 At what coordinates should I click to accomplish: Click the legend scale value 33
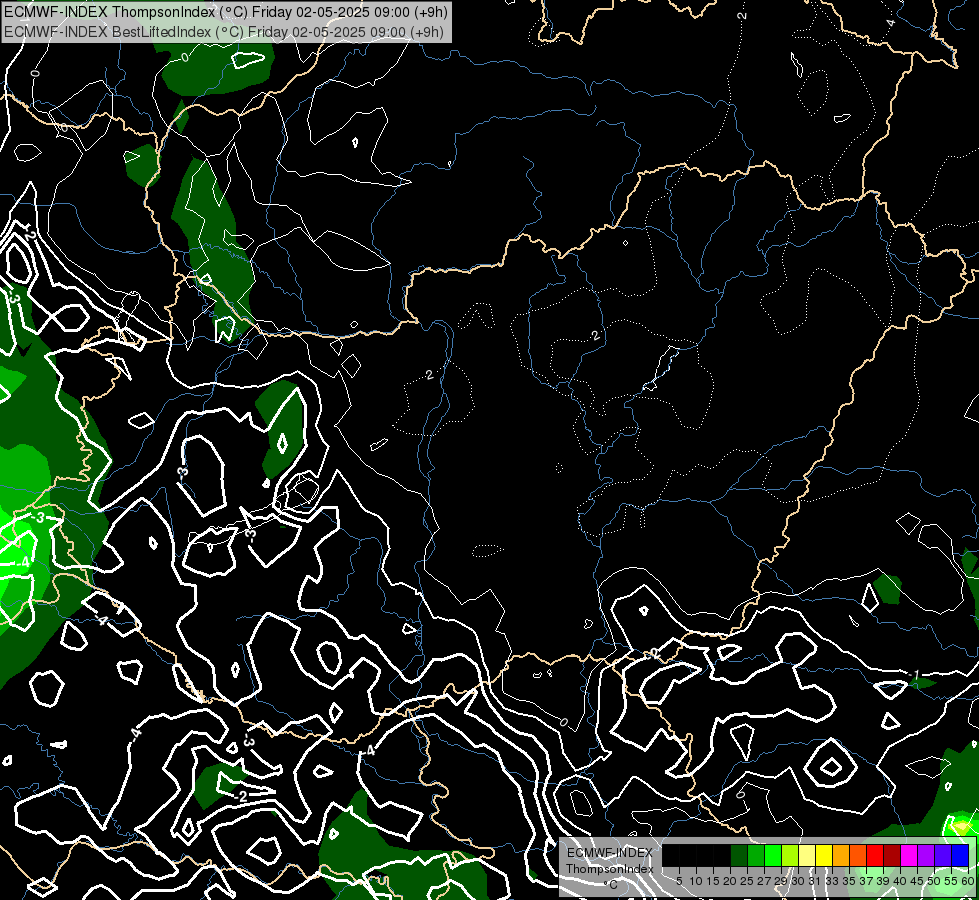point(832,881)
